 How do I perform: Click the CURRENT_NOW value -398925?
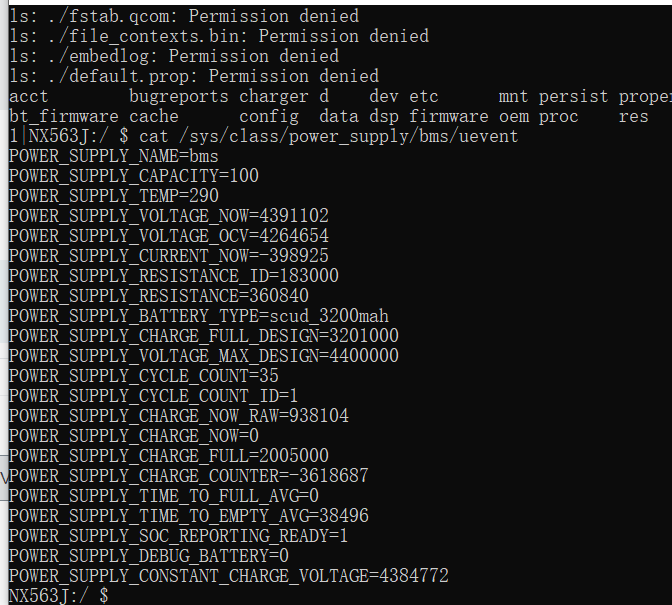tap(288, 256)
